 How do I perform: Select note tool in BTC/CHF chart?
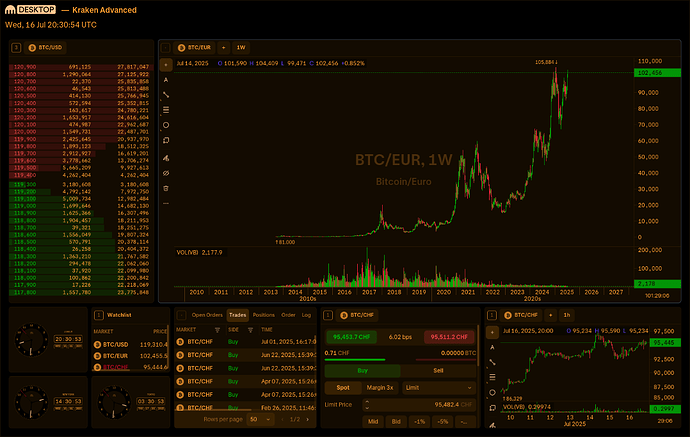click(492, 408)
